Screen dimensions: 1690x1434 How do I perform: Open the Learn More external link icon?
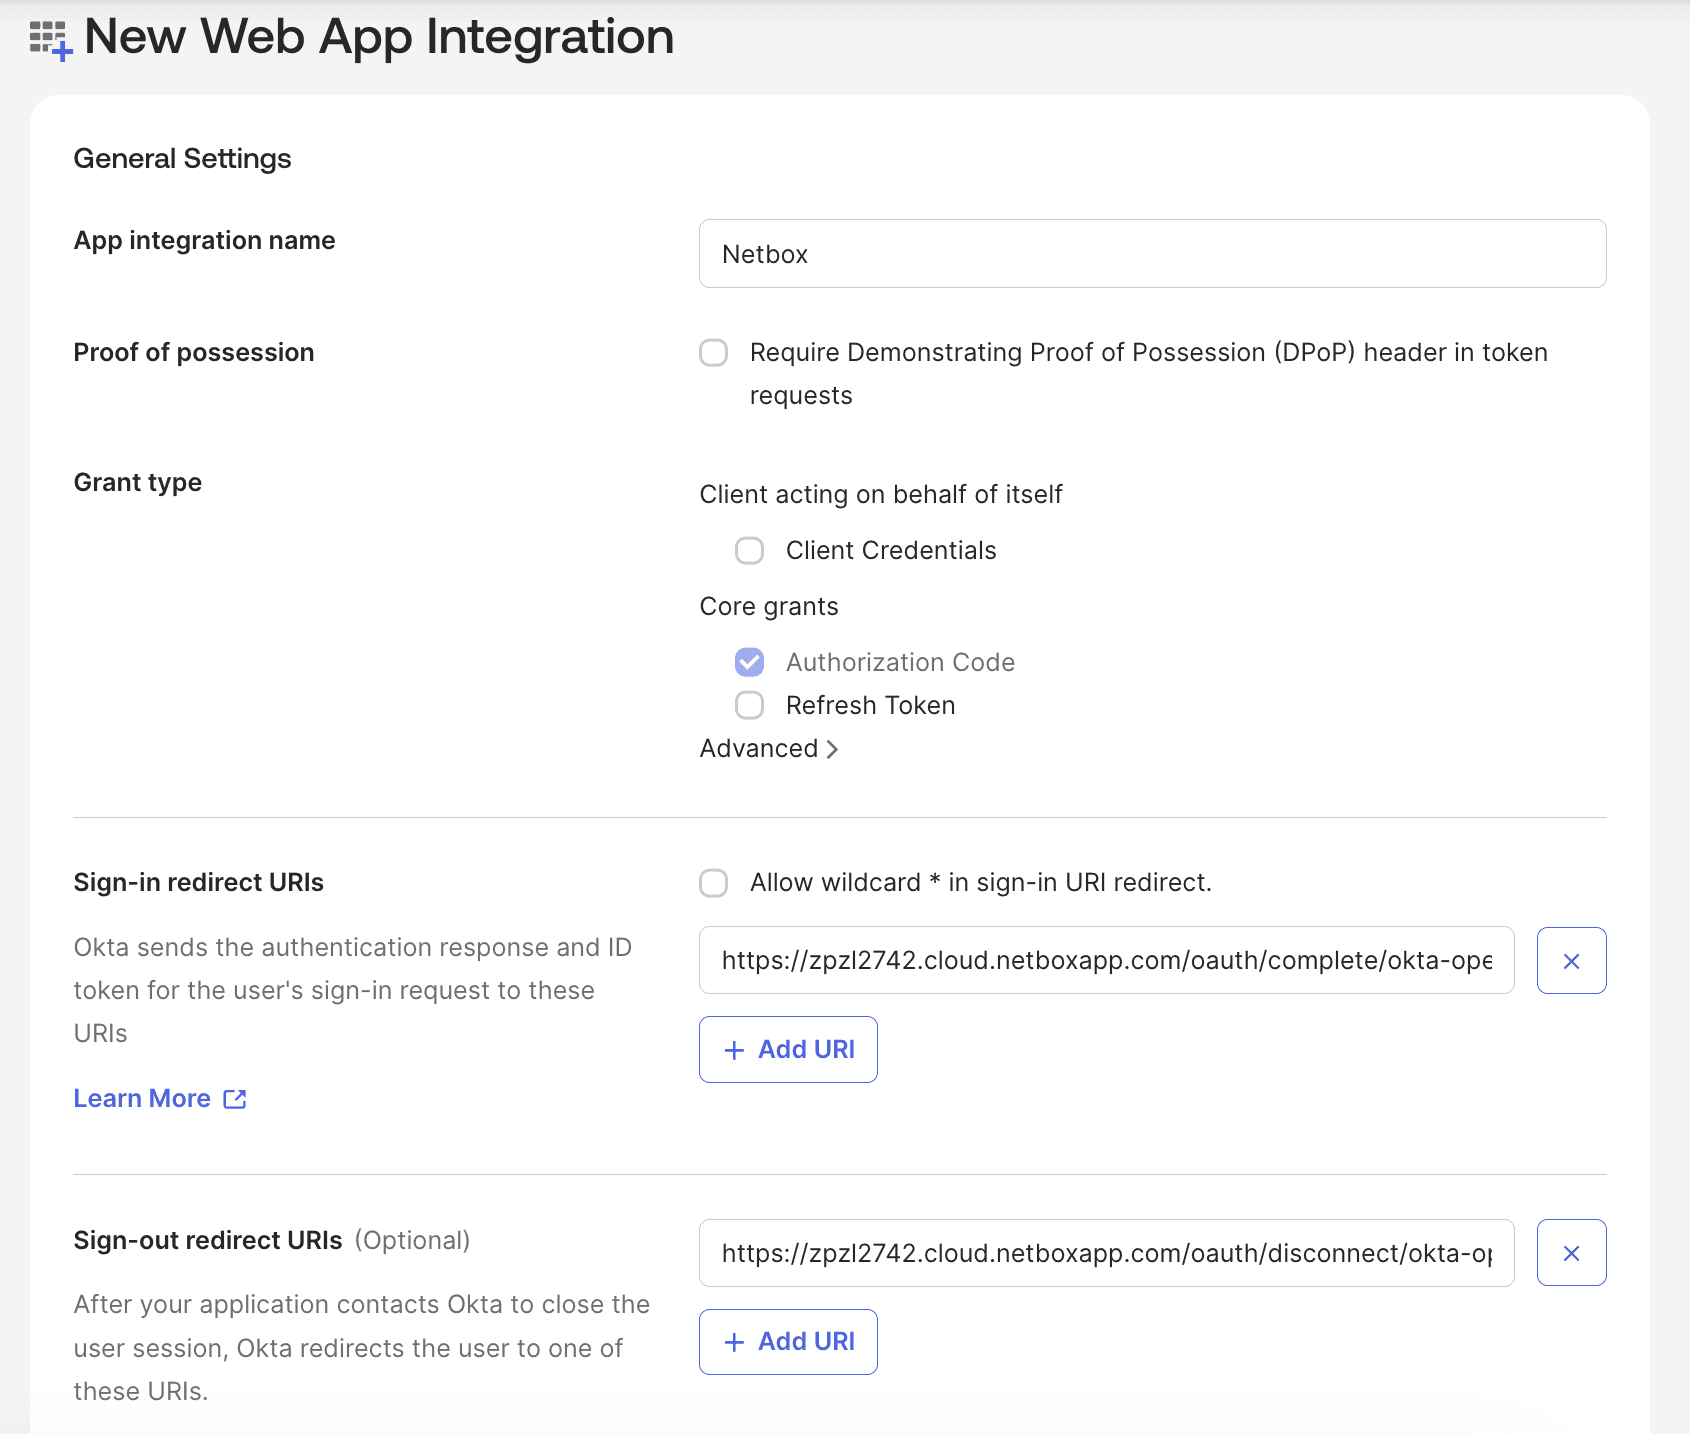coord(235,1099)
